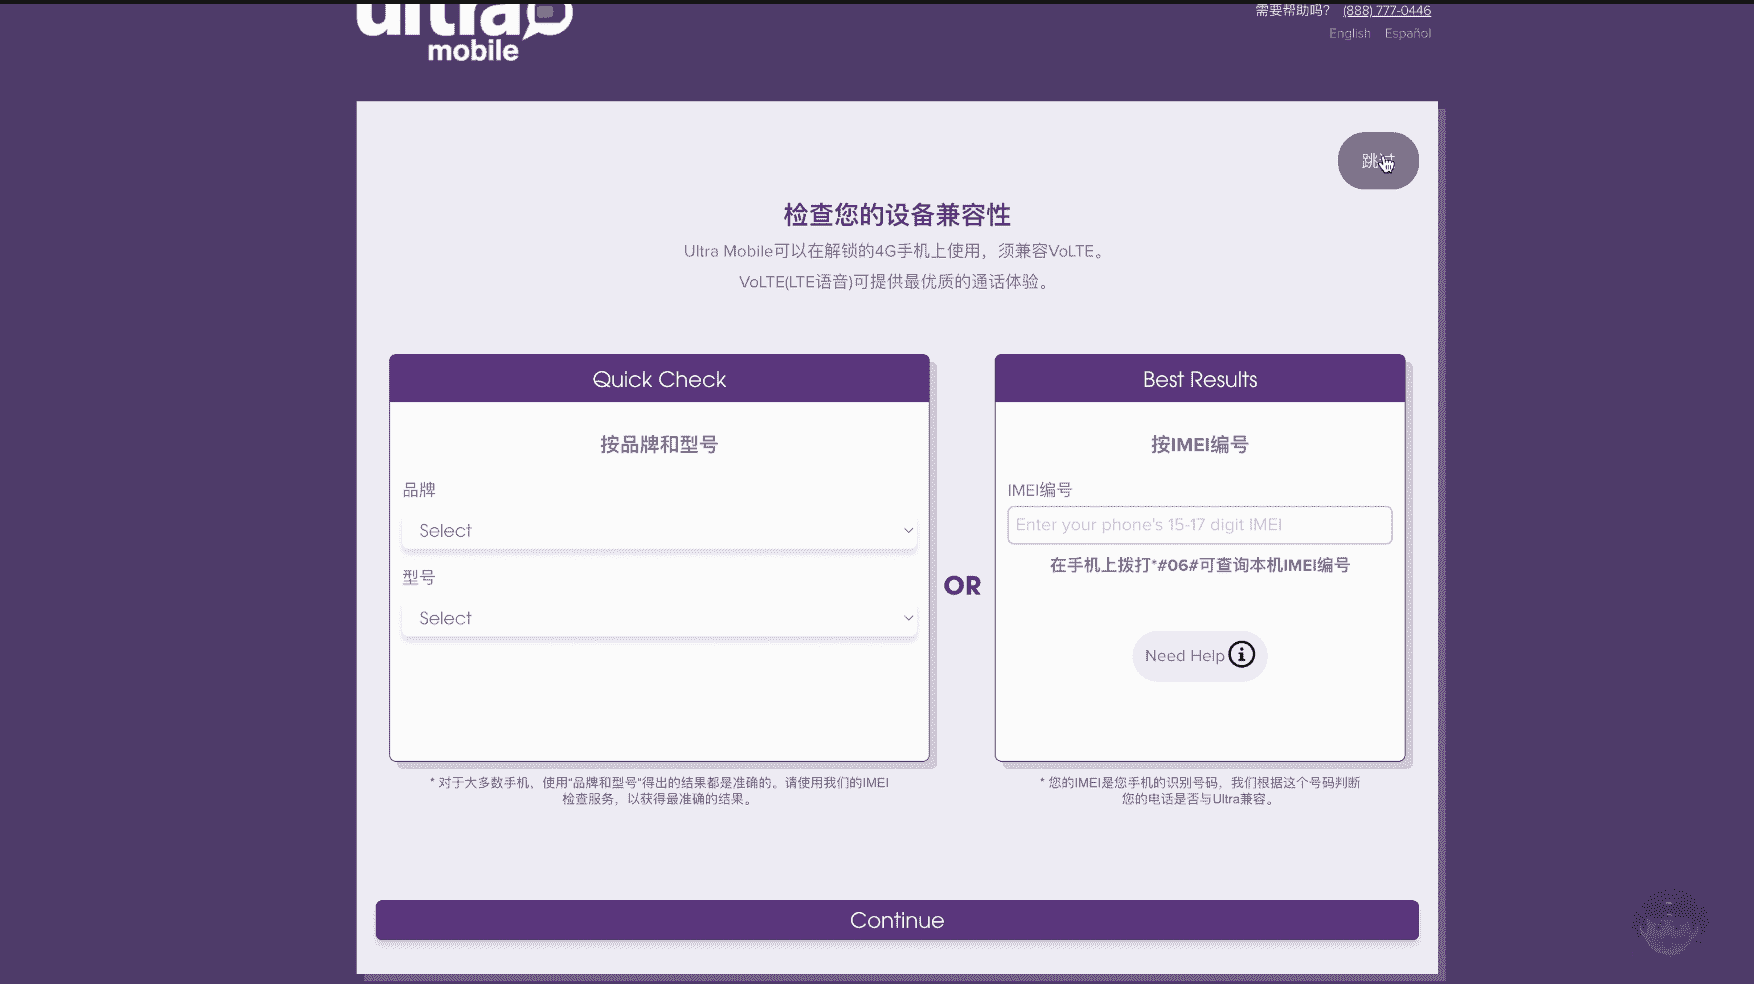The width and height of the screenshot is (1754, 984).
Task: Click the 需要帮助吗? help text
Action: pos(1292,11)
